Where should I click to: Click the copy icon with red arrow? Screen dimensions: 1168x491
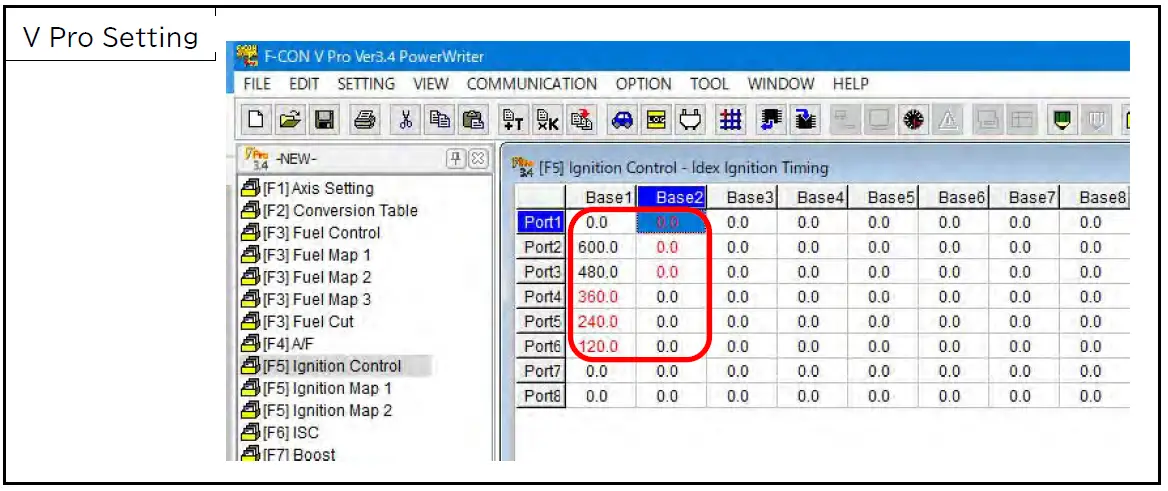(x=580, y=119)
